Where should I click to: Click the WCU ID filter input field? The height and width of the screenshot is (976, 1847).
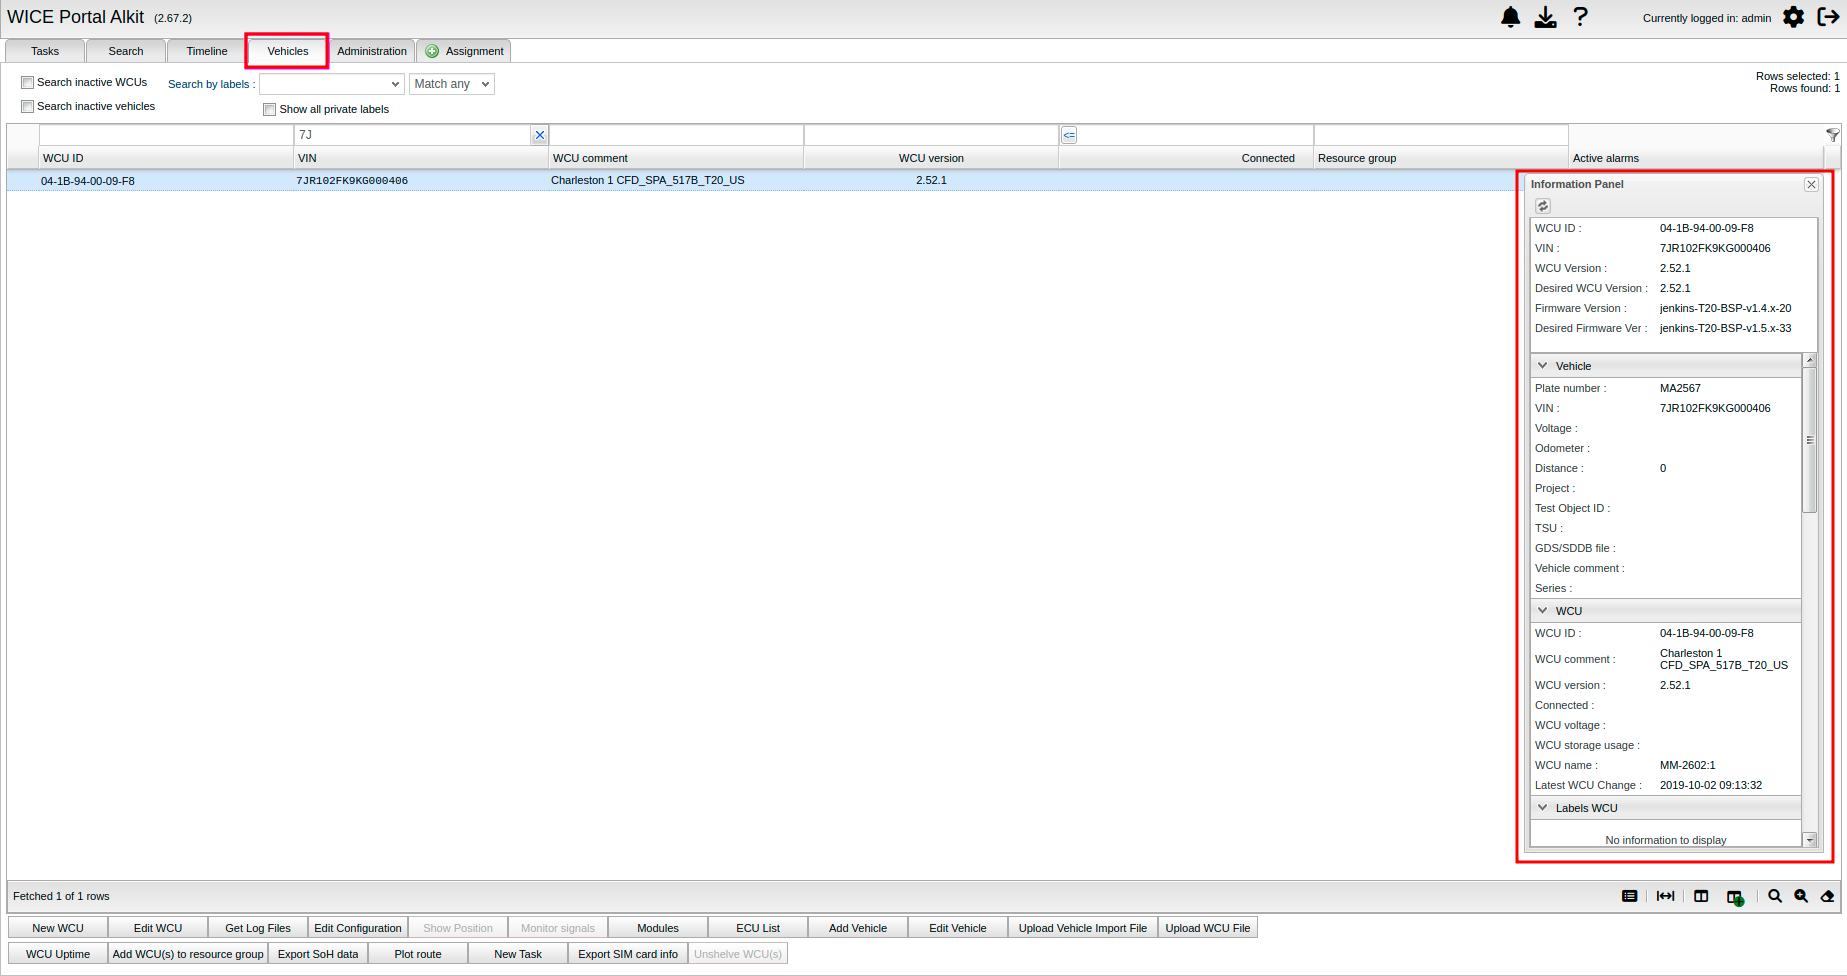165,135
